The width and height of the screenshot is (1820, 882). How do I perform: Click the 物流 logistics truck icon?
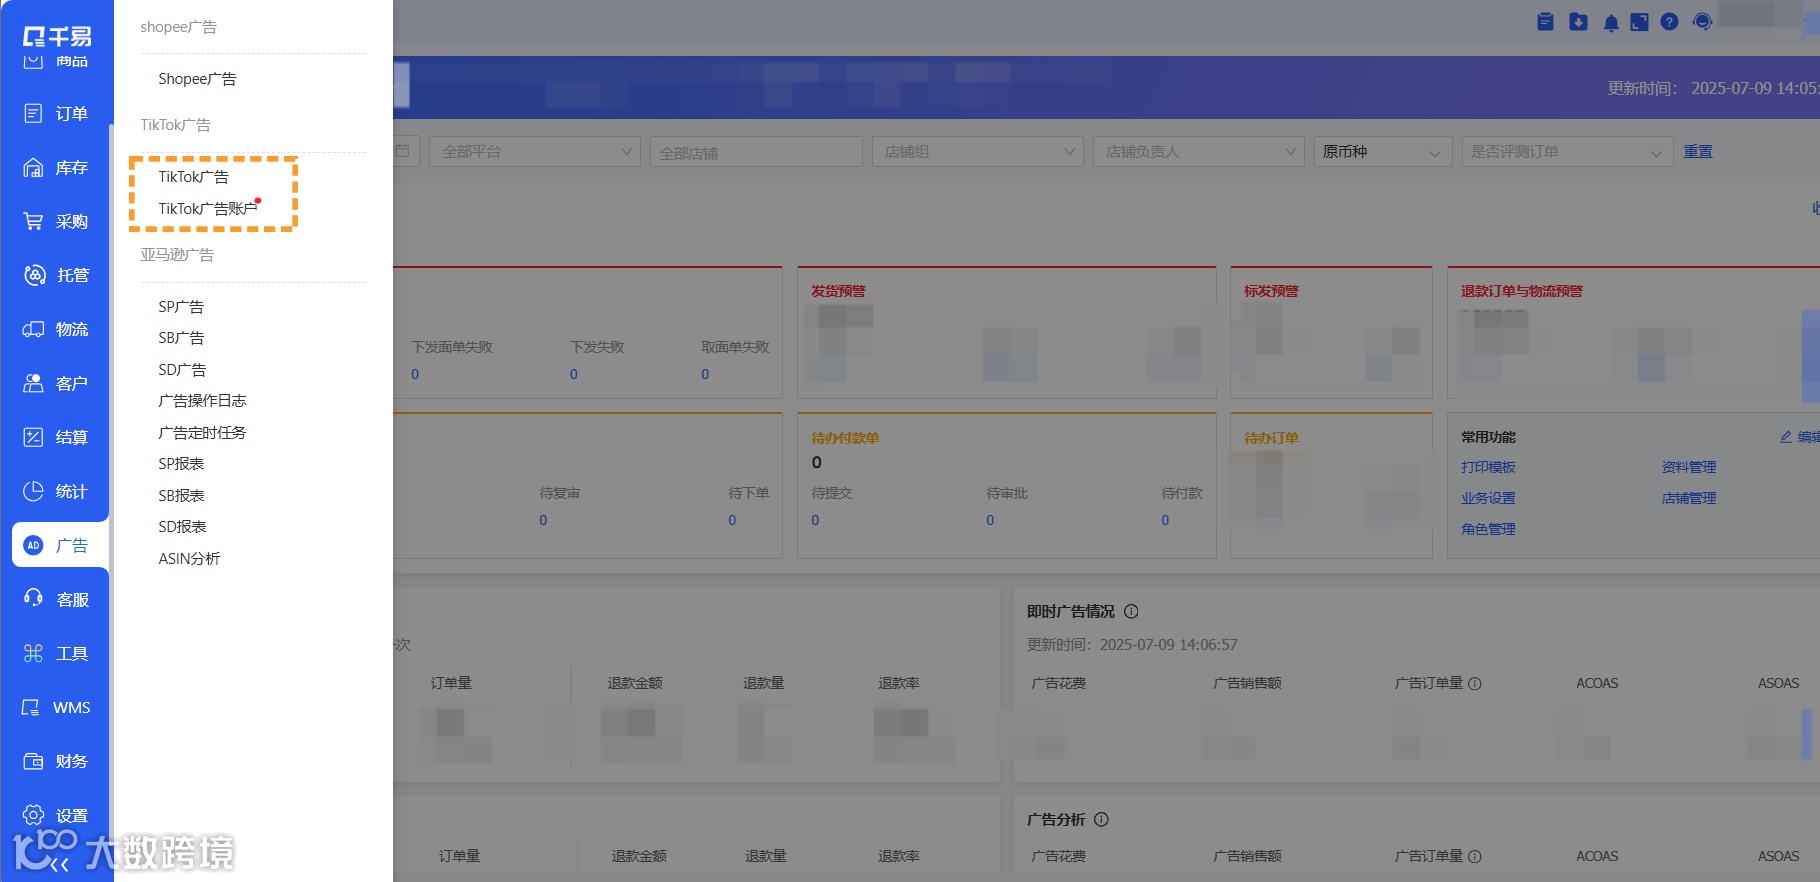(x=33, y=329)
